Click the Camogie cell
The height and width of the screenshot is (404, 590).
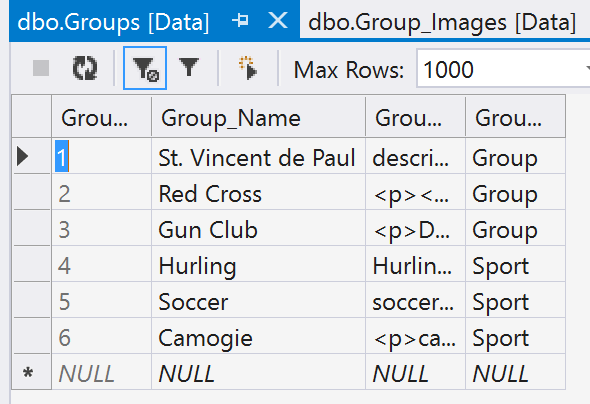[258, 336]
